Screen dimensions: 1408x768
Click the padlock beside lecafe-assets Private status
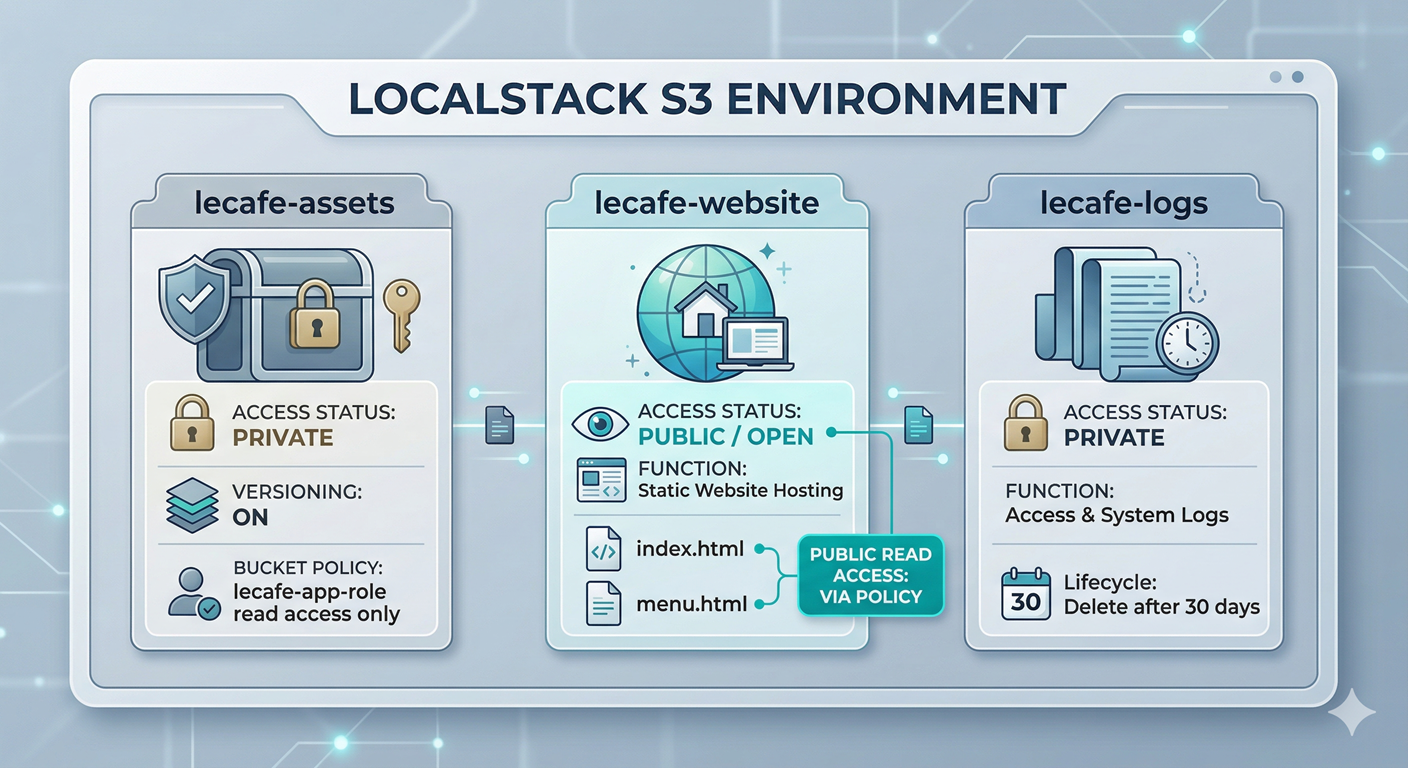(191, 424)
